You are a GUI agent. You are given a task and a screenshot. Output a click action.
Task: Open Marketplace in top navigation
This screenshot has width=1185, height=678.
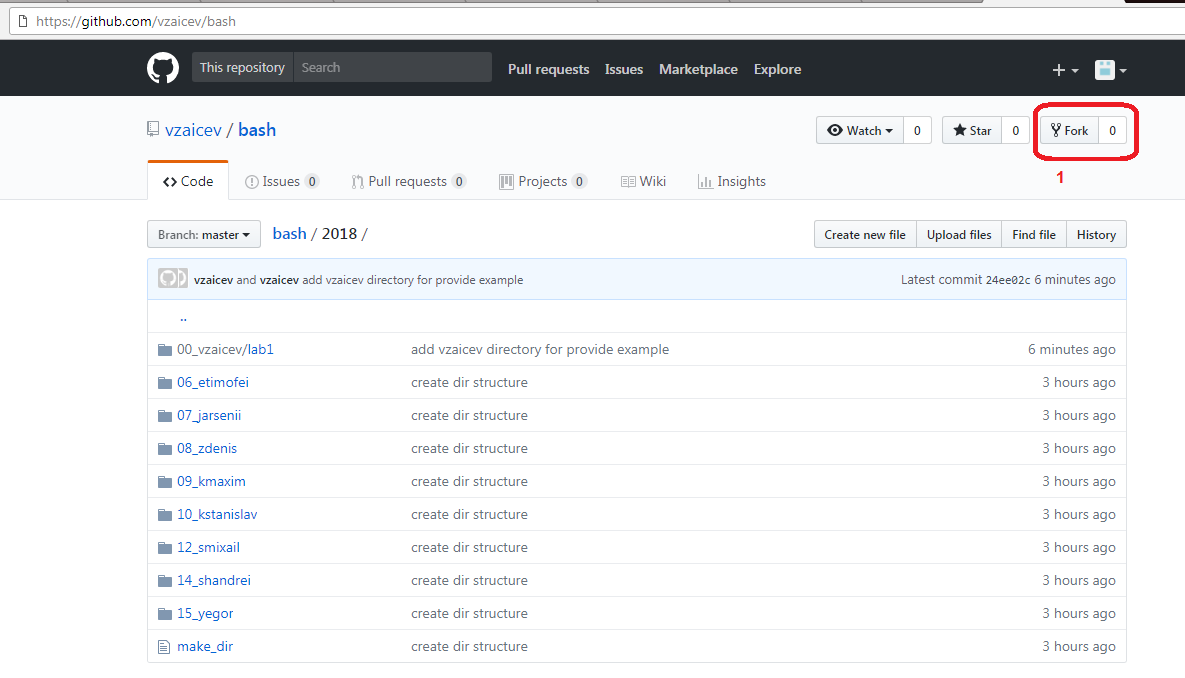(698, 69)
